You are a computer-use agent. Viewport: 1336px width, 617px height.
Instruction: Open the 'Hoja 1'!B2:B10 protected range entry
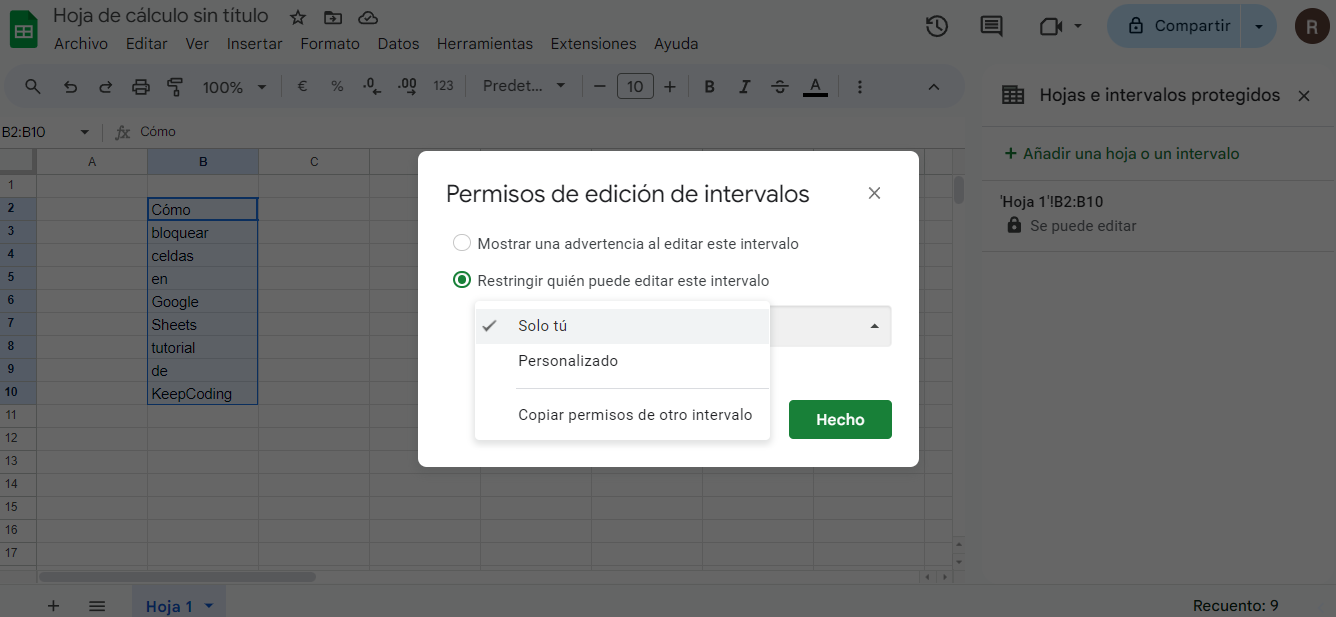click(1158, 214)
